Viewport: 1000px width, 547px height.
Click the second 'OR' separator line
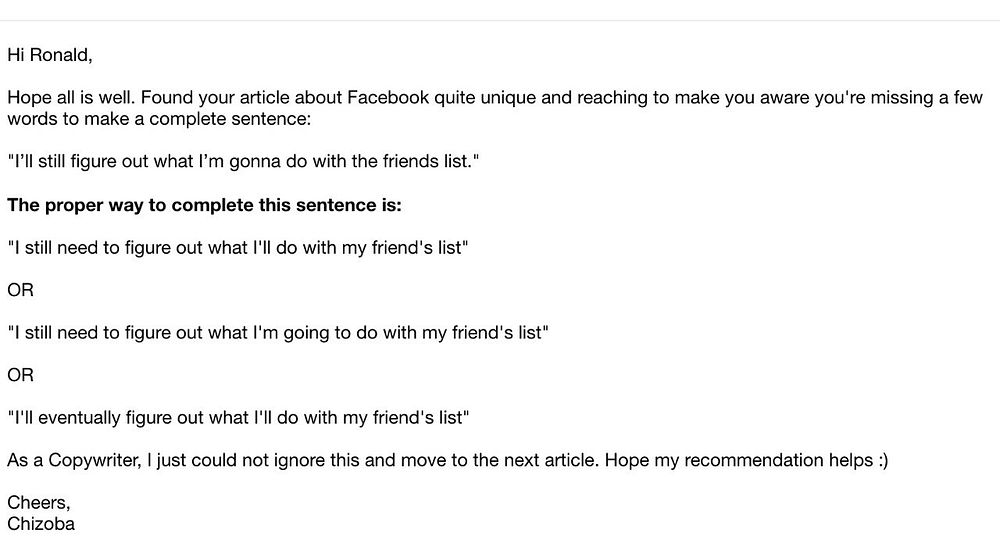point(20,375)
